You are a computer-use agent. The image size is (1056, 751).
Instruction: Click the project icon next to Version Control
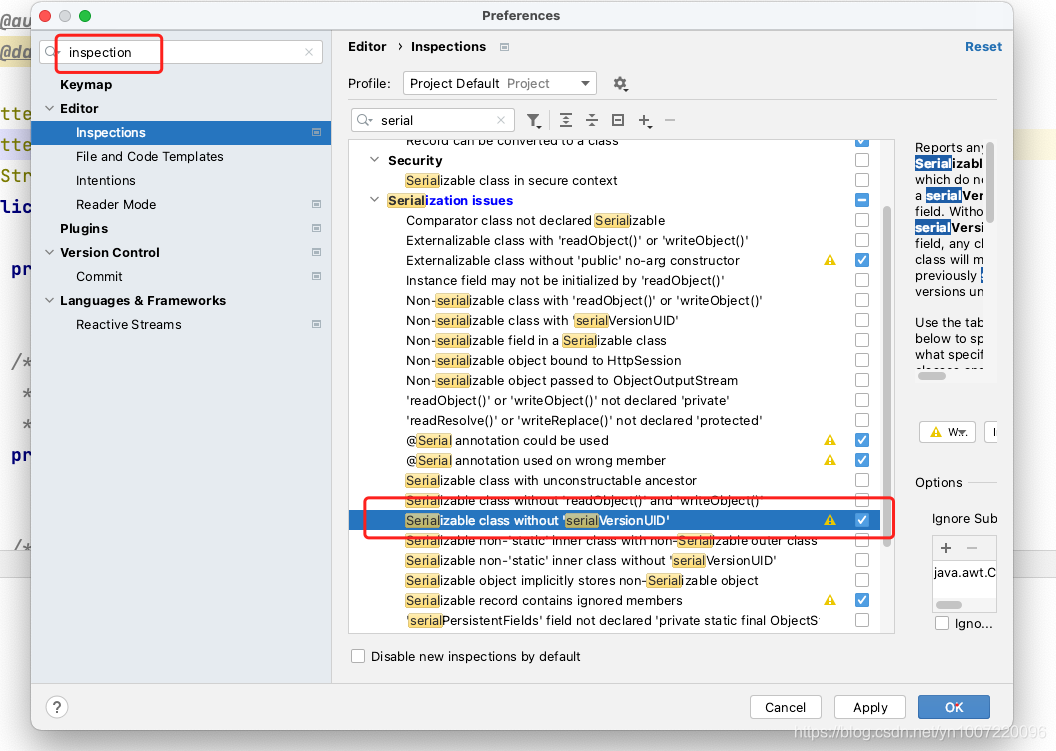(317, 252)
